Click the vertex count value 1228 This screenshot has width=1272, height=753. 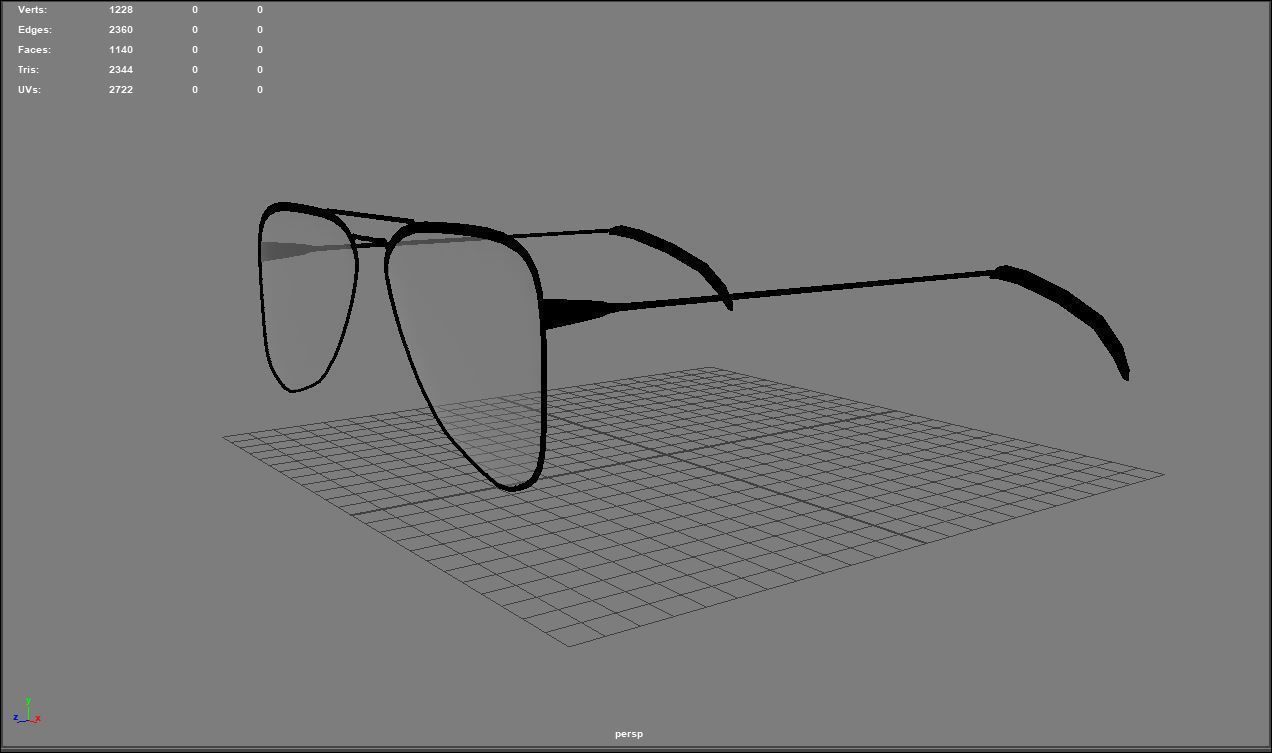point(121,9)
